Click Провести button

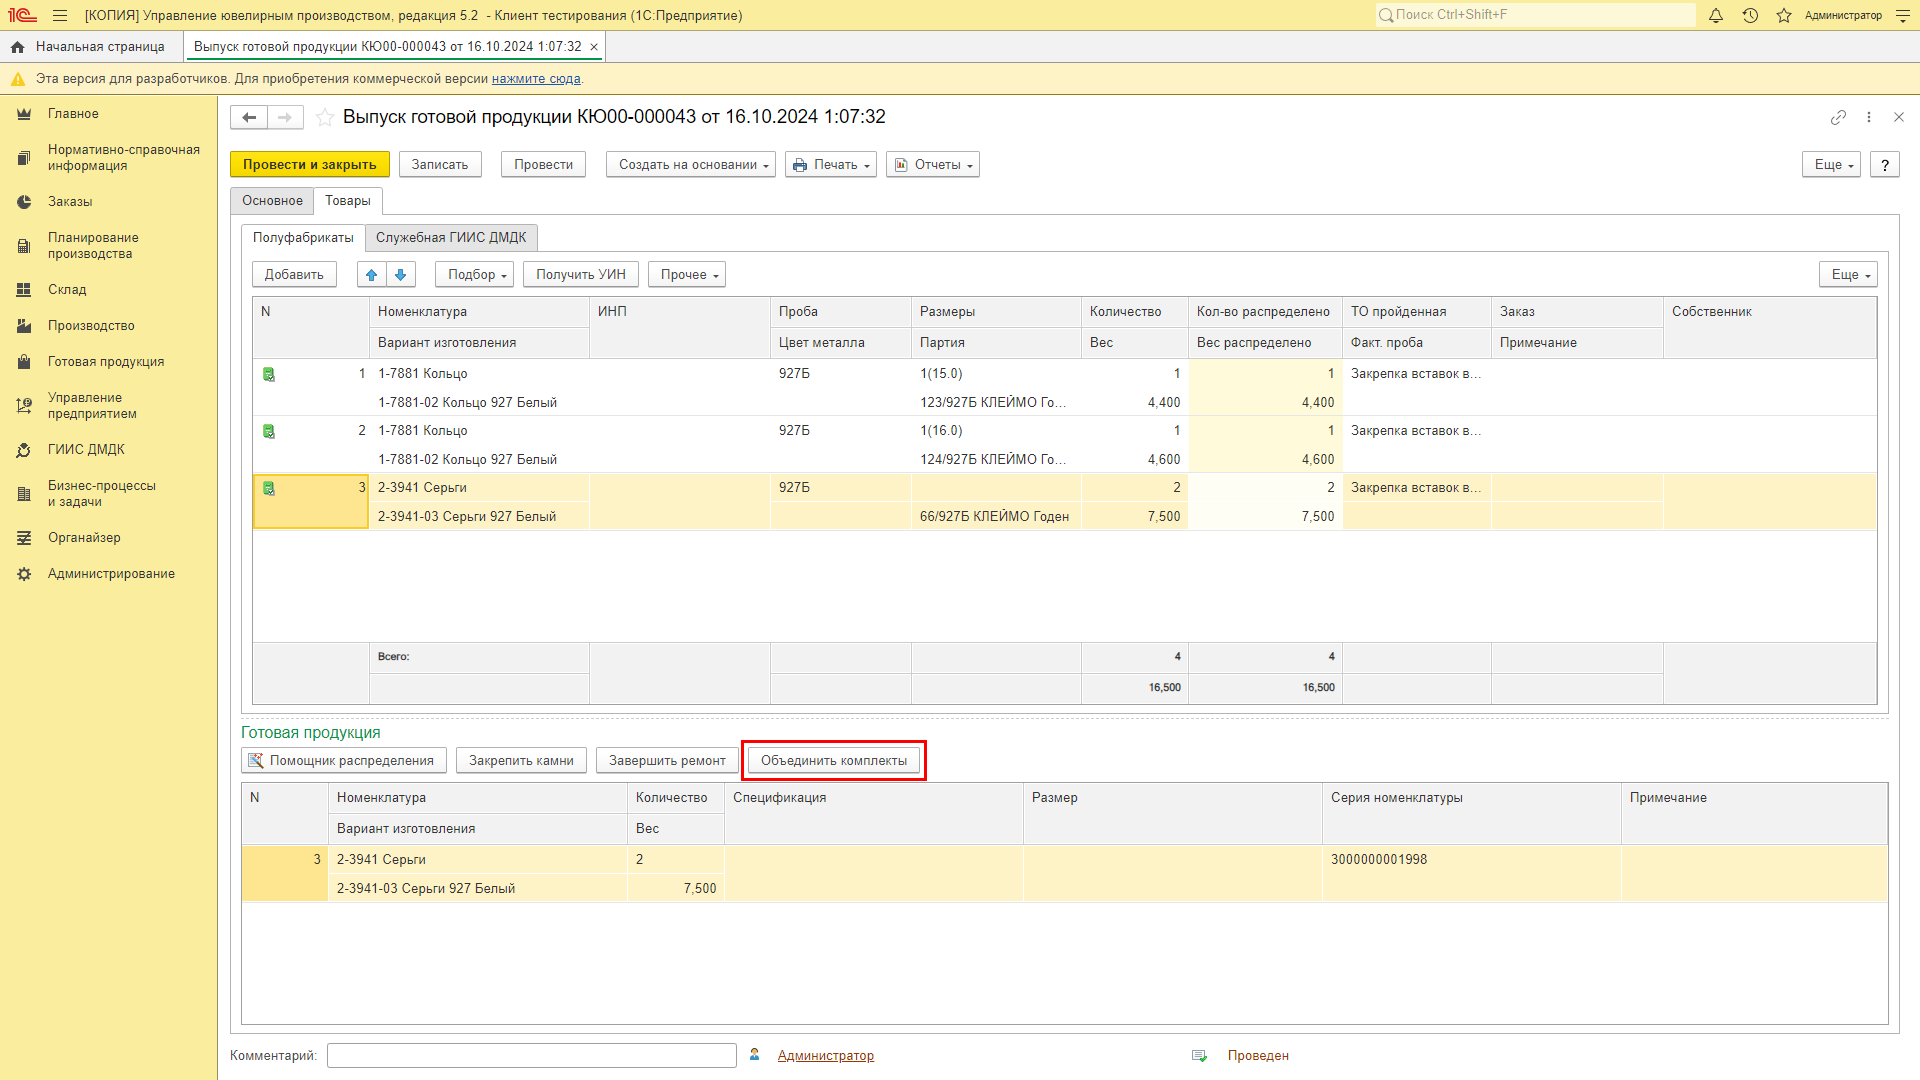pyautogui.click(x=544, y=165)
